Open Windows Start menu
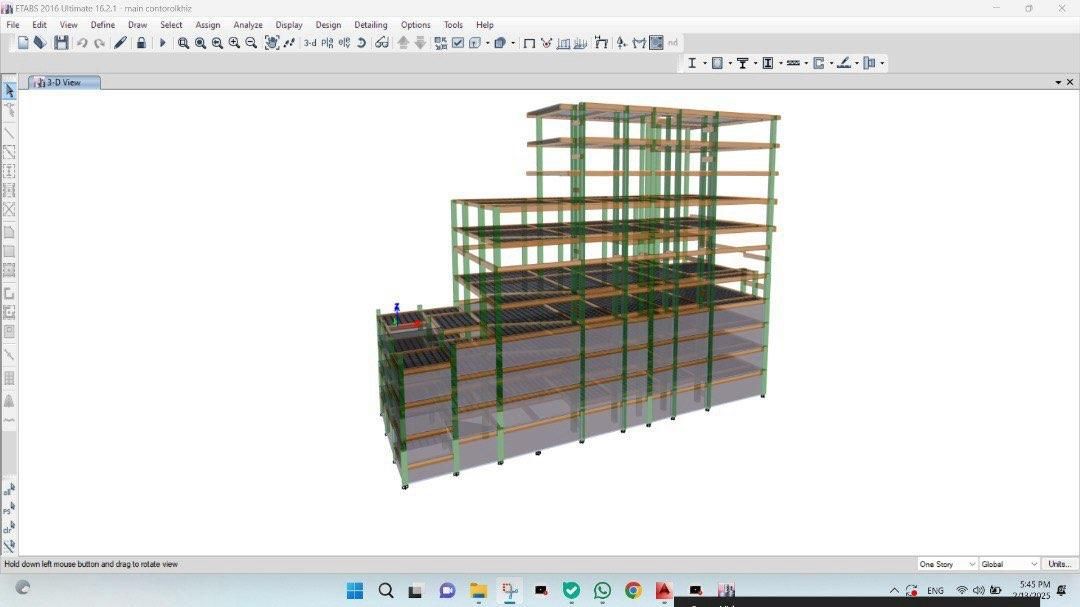 click(x=355, y=590)
